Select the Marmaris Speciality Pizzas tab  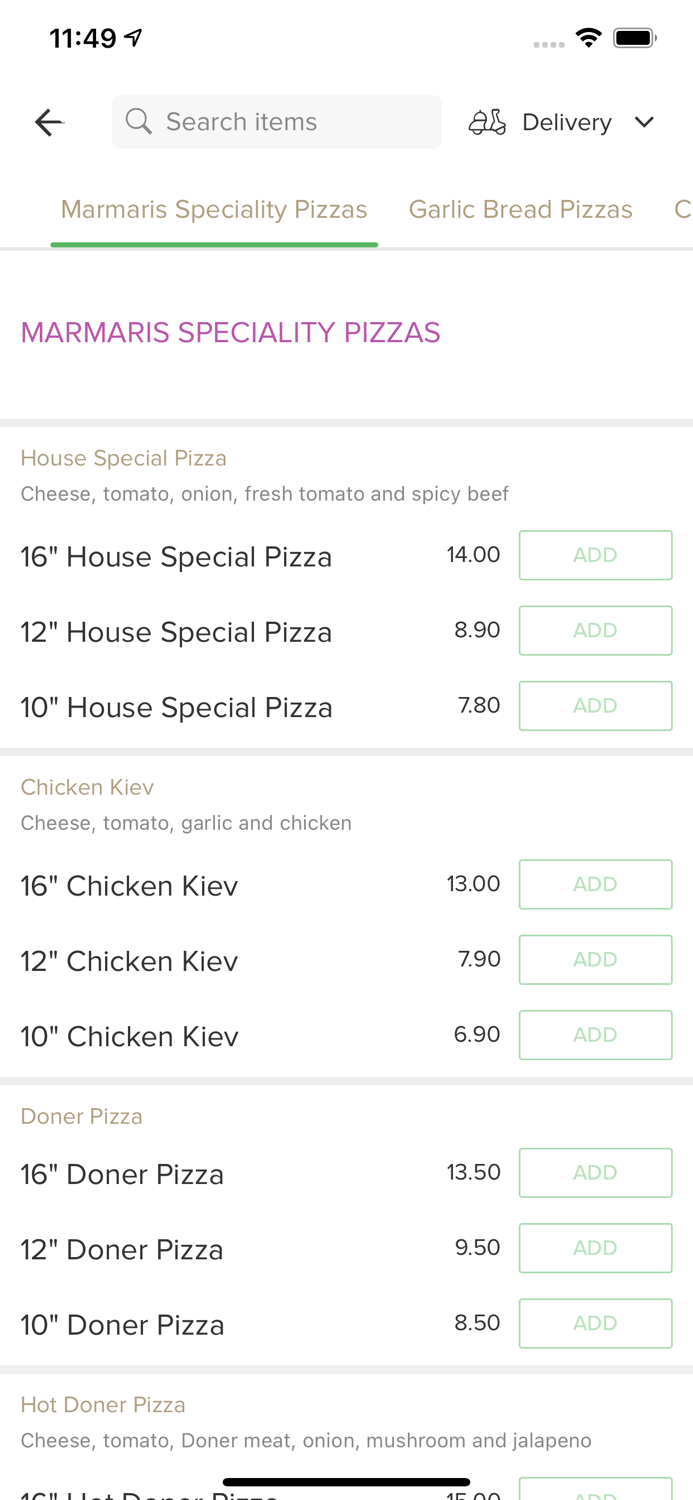(214, 209)
